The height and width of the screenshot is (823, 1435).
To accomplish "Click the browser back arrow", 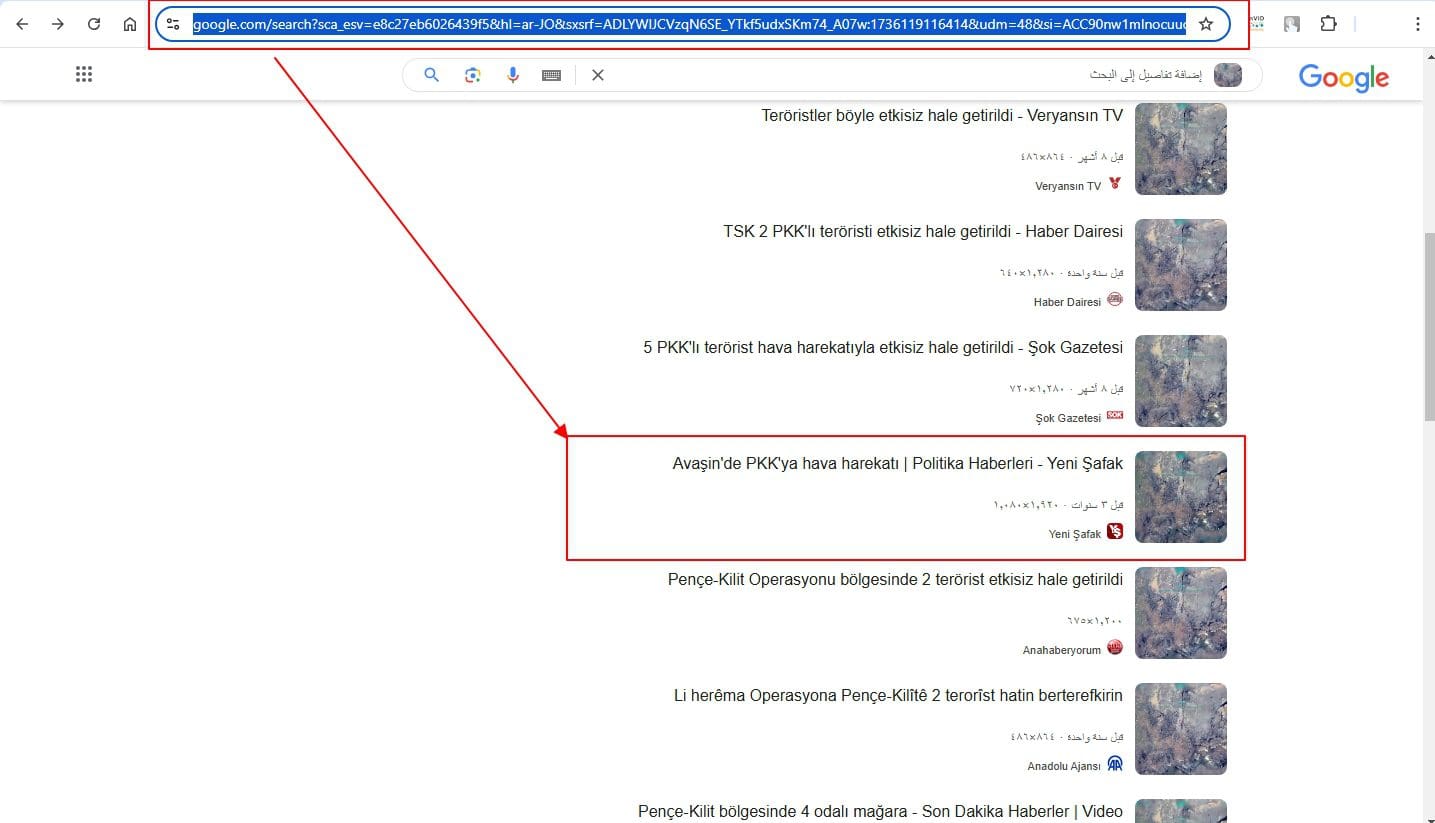I will point(22,24).
